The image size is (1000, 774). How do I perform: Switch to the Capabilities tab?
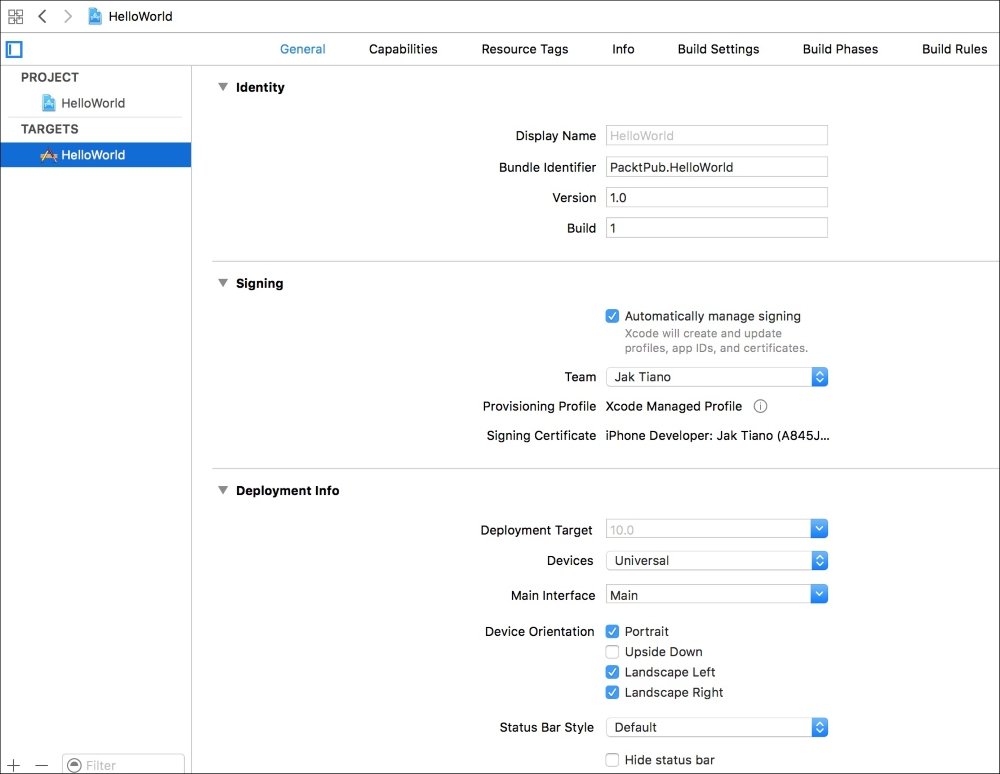coord(403,49)
